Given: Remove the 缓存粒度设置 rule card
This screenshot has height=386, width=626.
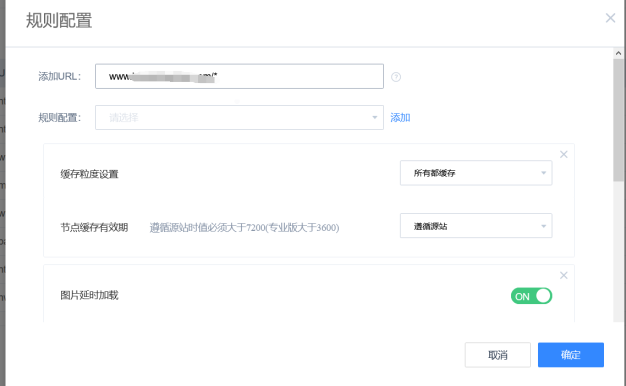Looking at the screenshot, I should point(563,154).
